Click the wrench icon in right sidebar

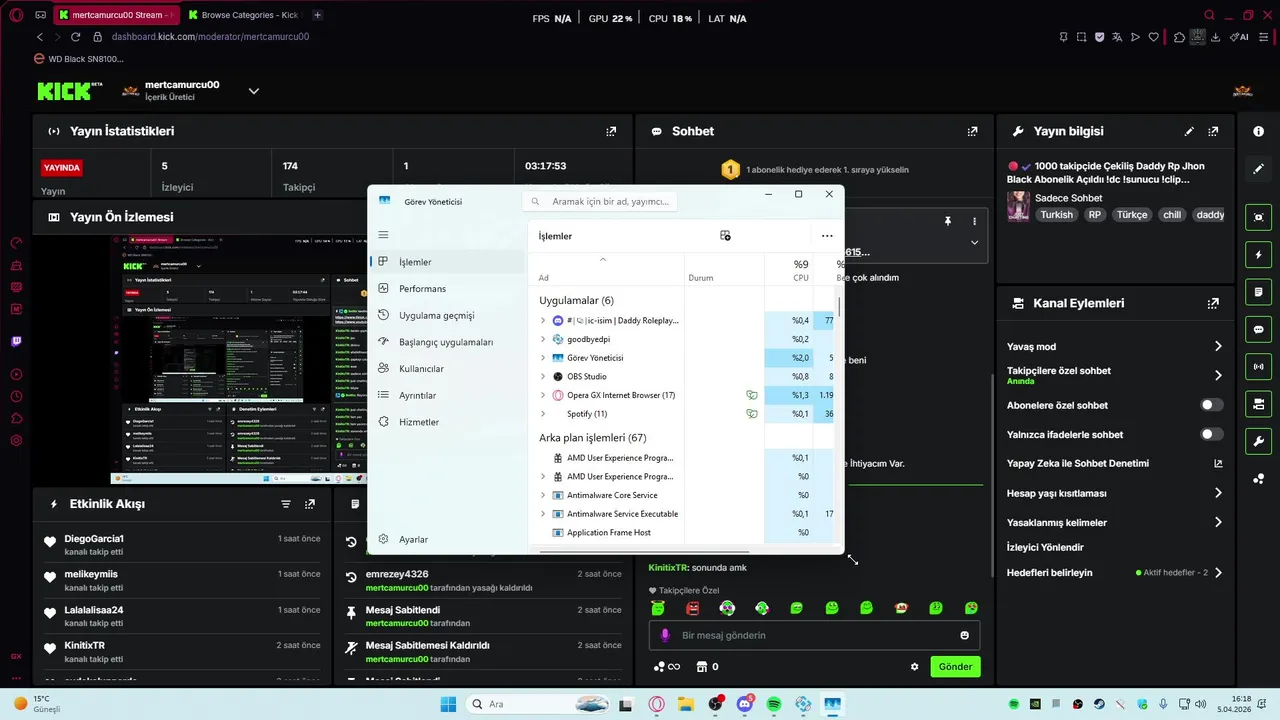1258,441
